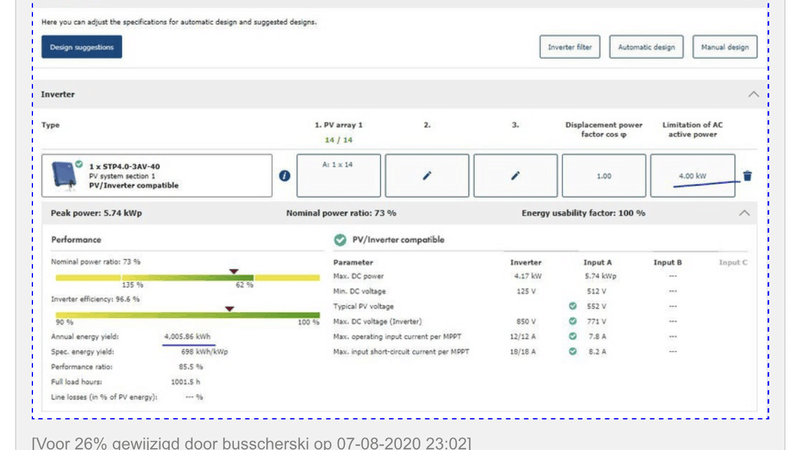Switch to Manual design
This screenshot has width=800, height=450.
[725, 47]
